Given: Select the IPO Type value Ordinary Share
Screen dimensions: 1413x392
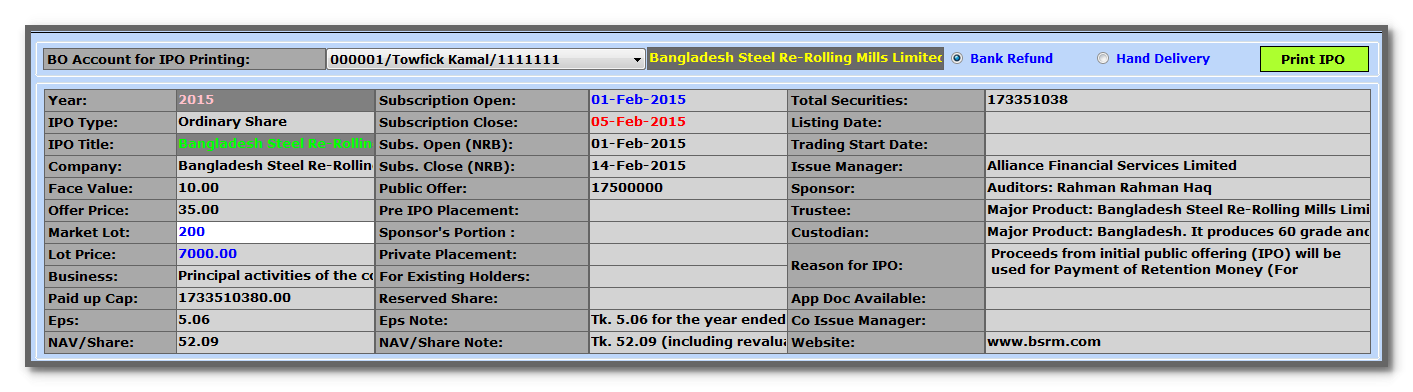Looking at the screenshot, I should tap(275, 122).
